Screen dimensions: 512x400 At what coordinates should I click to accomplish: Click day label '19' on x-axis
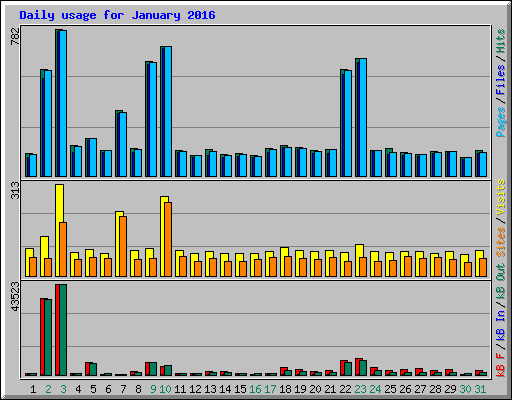[x=300, y=389]
